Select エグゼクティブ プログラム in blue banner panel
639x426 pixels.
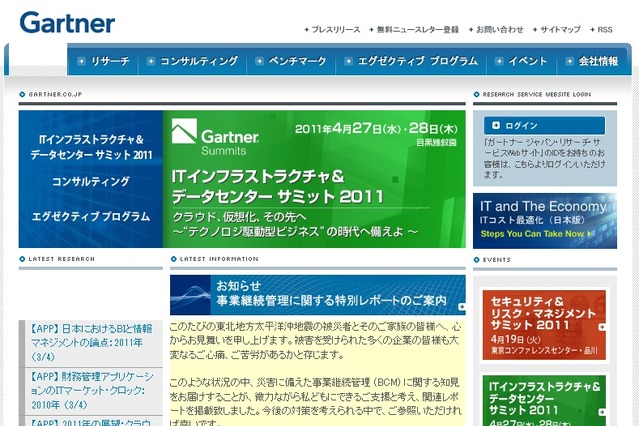pos(91,216)
